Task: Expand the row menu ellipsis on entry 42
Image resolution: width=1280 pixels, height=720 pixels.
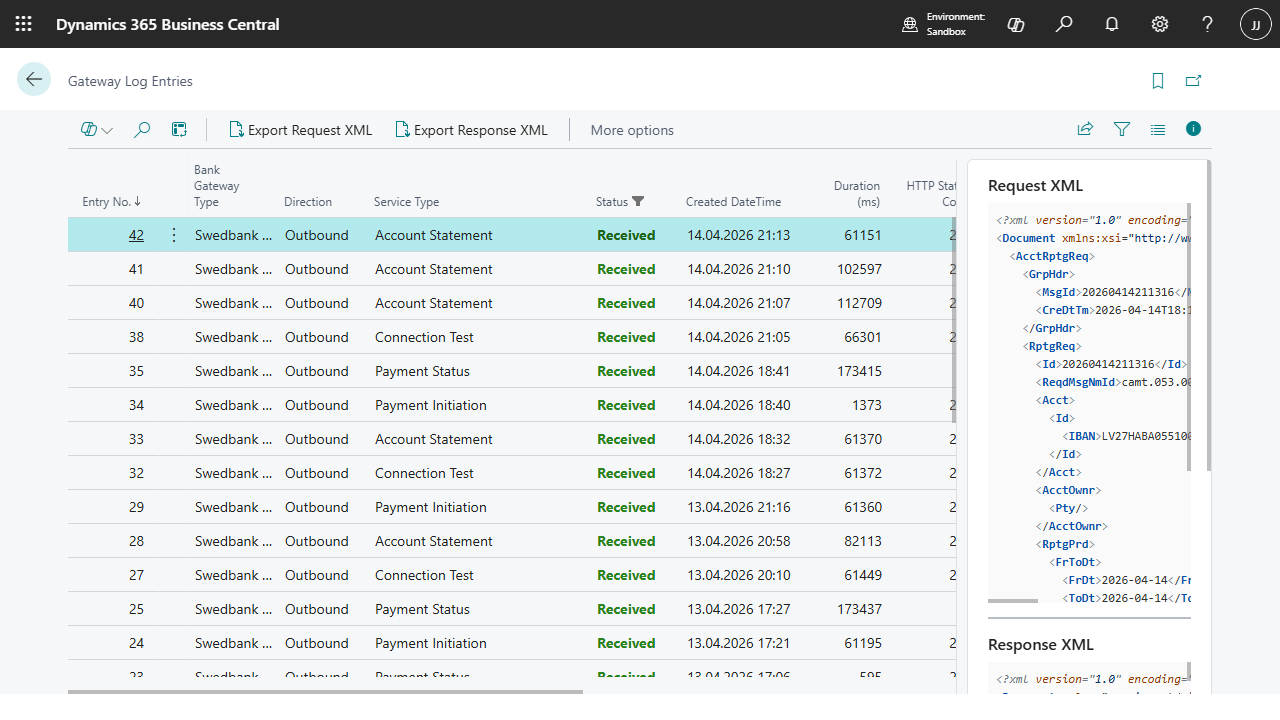Action: coord(173,234)
